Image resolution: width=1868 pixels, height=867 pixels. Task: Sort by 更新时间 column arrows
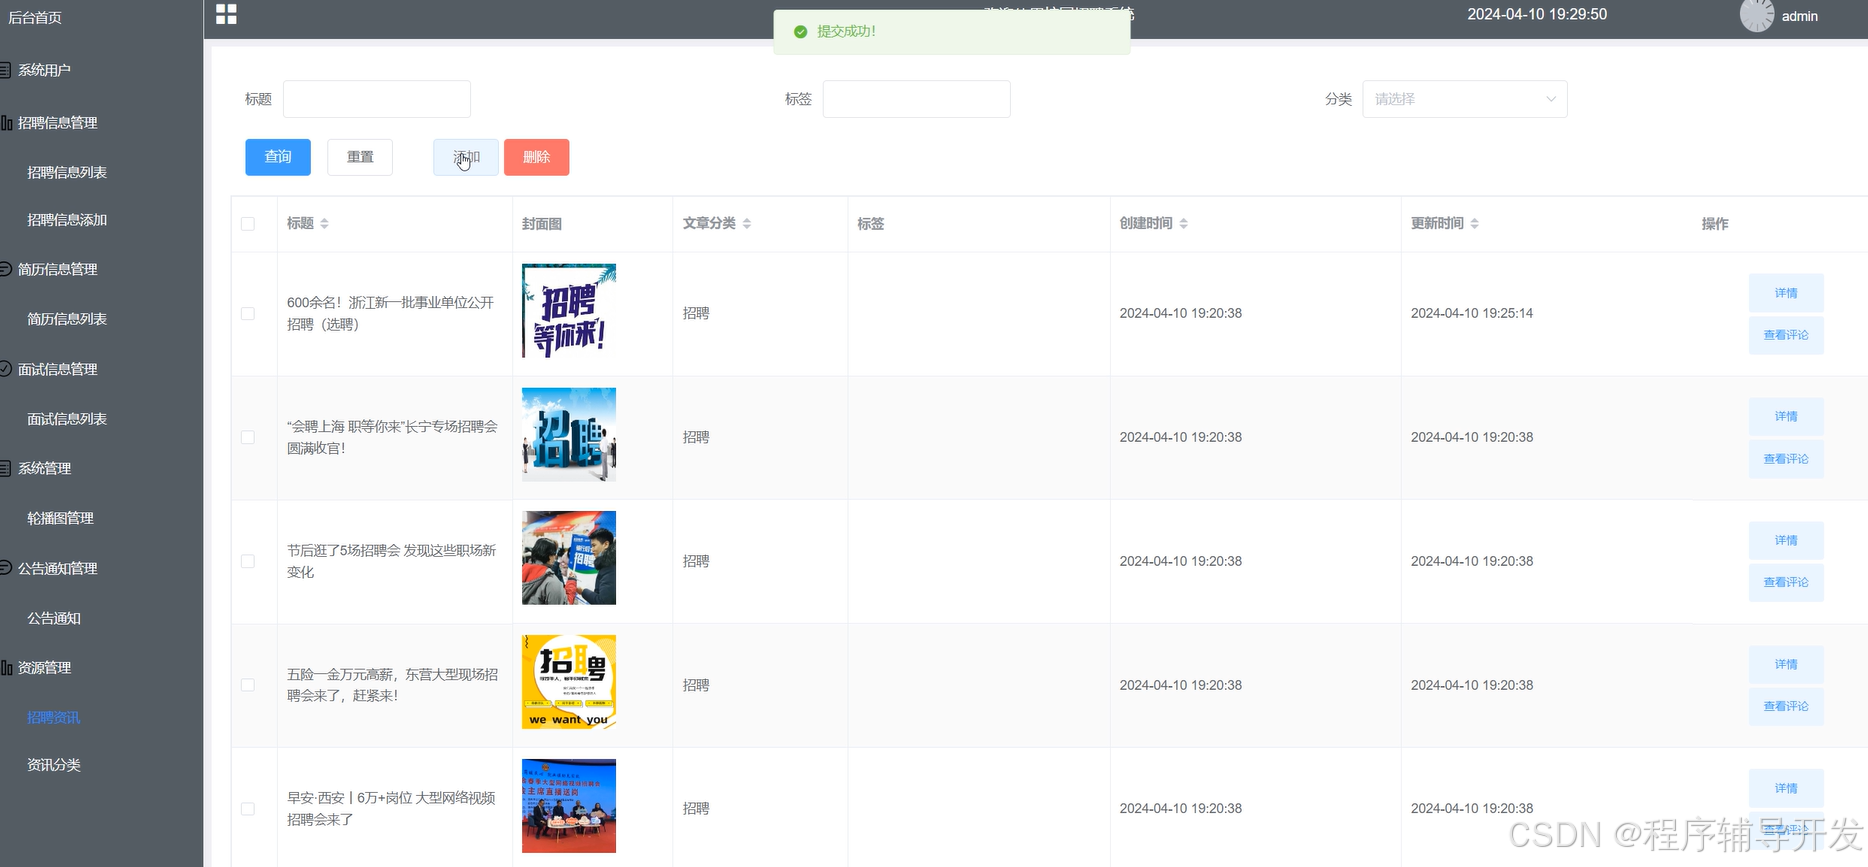tap(1474, 224)
